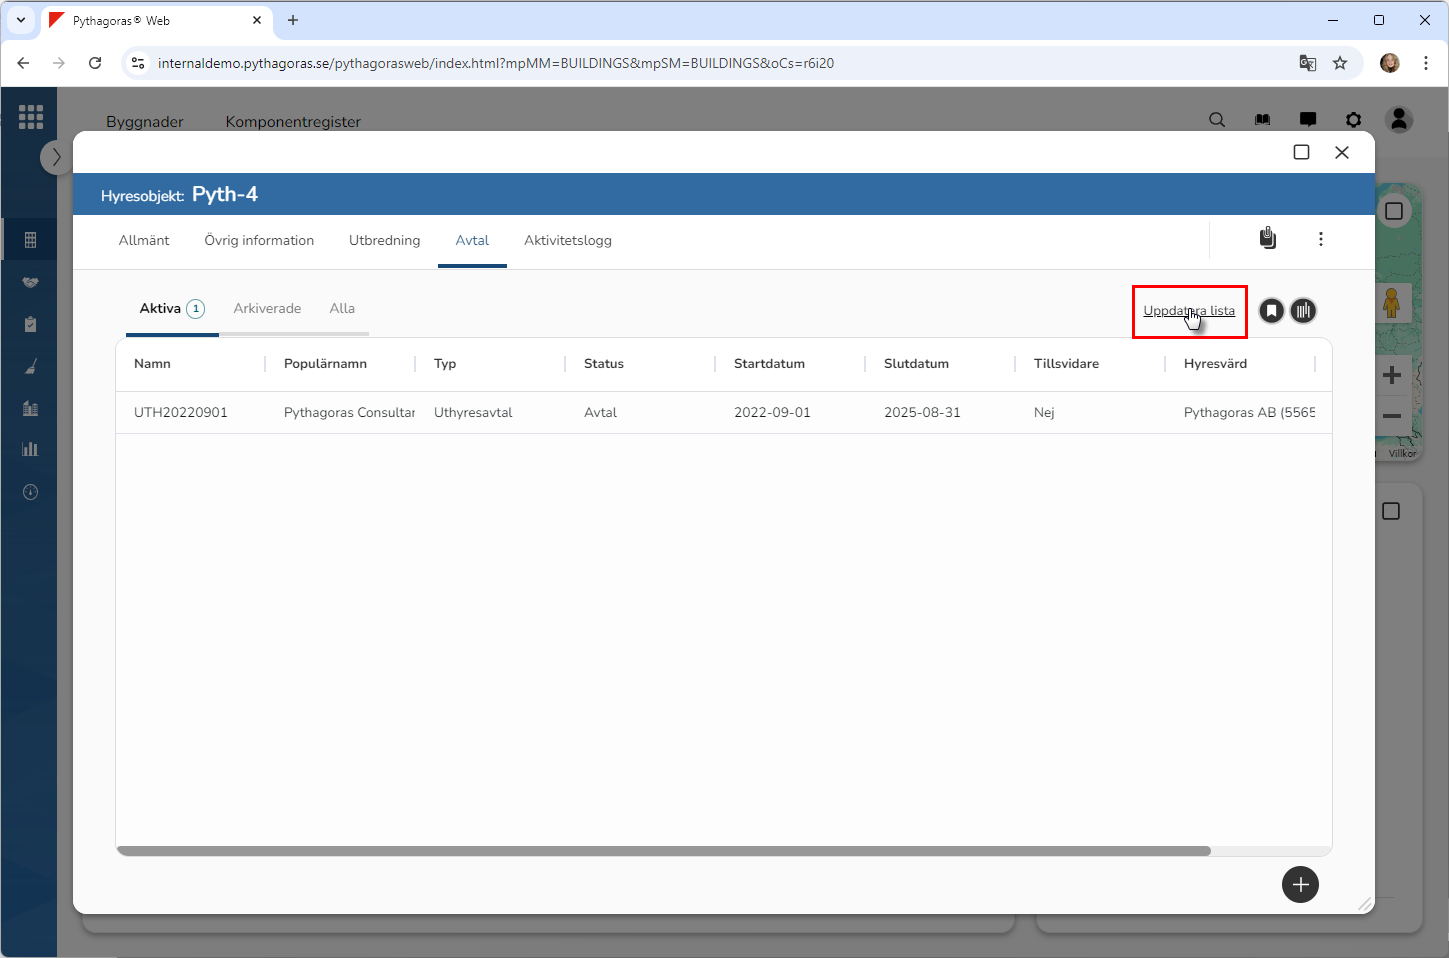Click the handshake icon in sidebar
The width and height of the screenshot is (1449, 958).
click(x=30, y=283)
